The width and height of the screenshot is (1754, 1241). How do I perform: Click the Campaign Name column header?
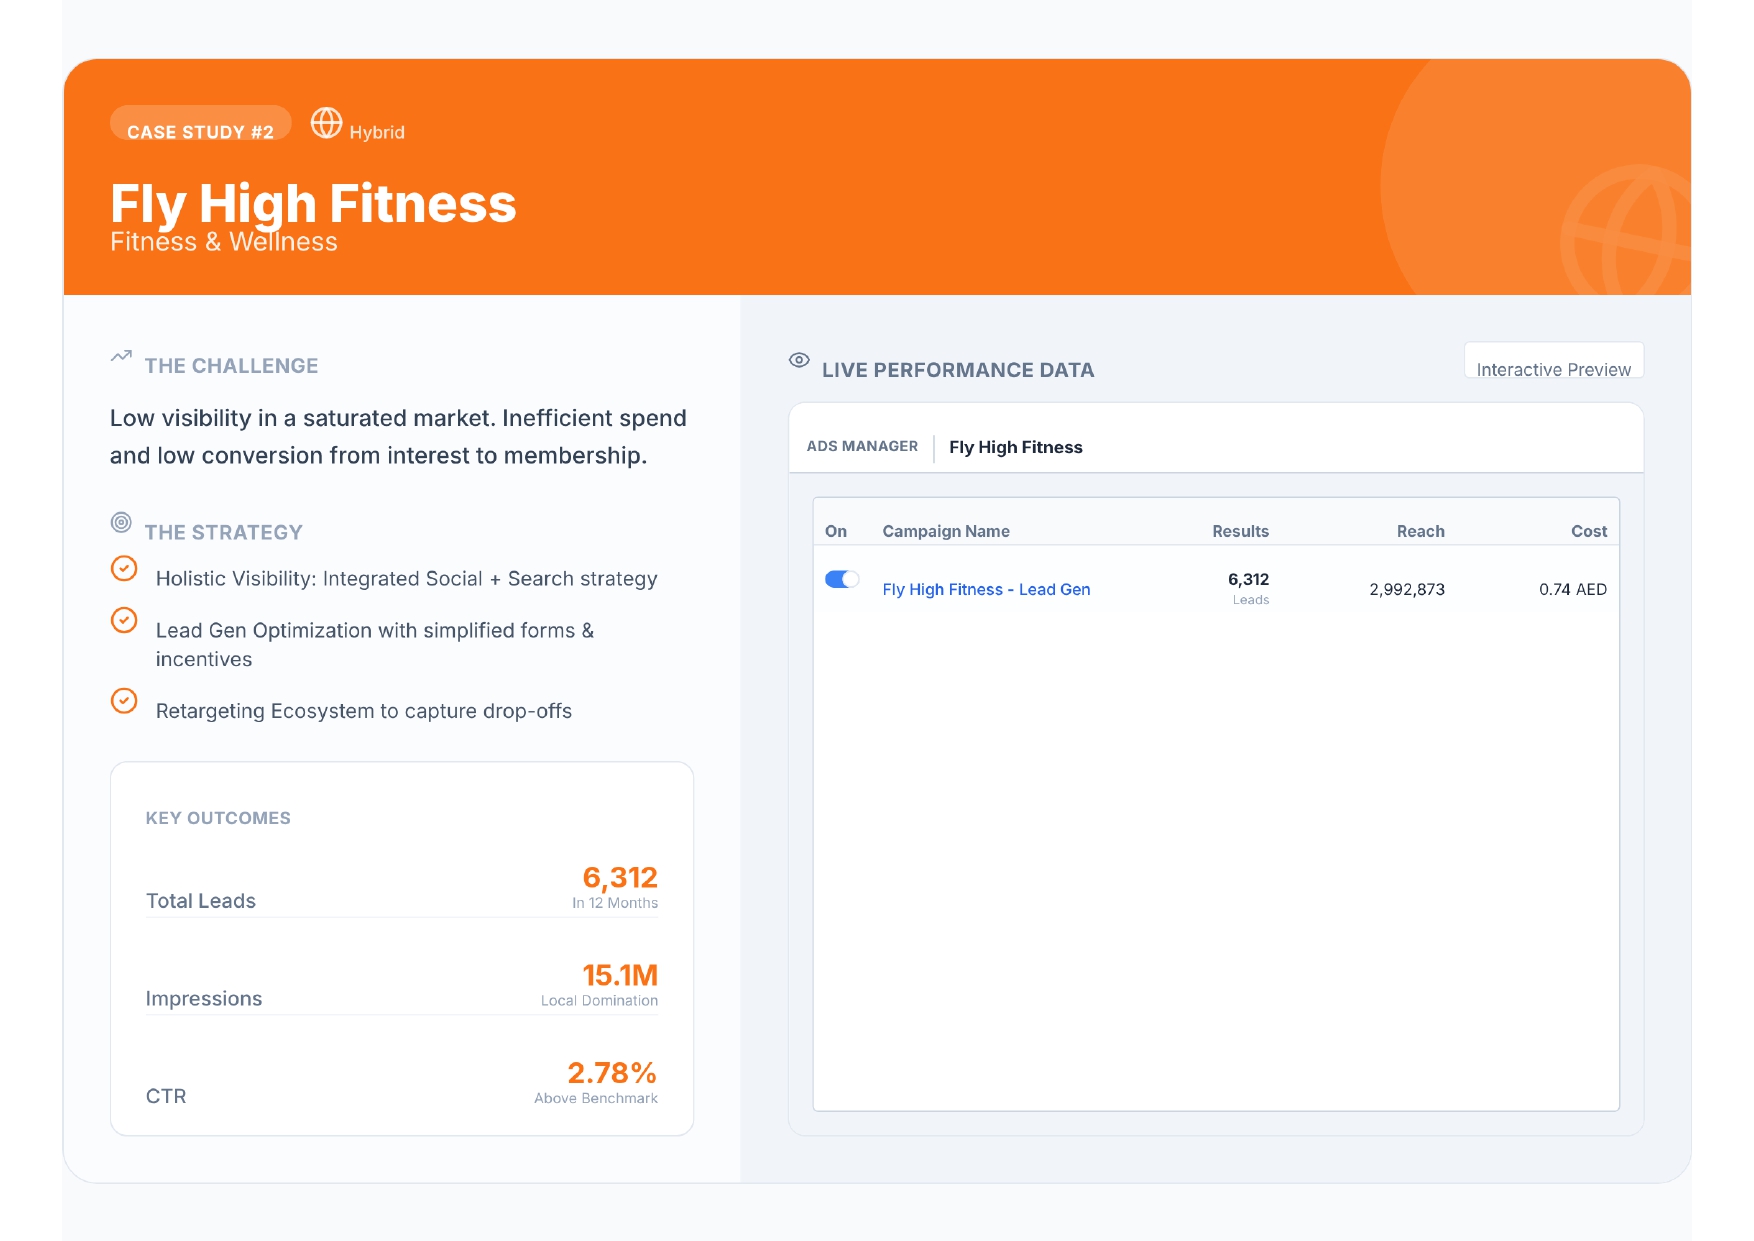(x=946, y=531)
